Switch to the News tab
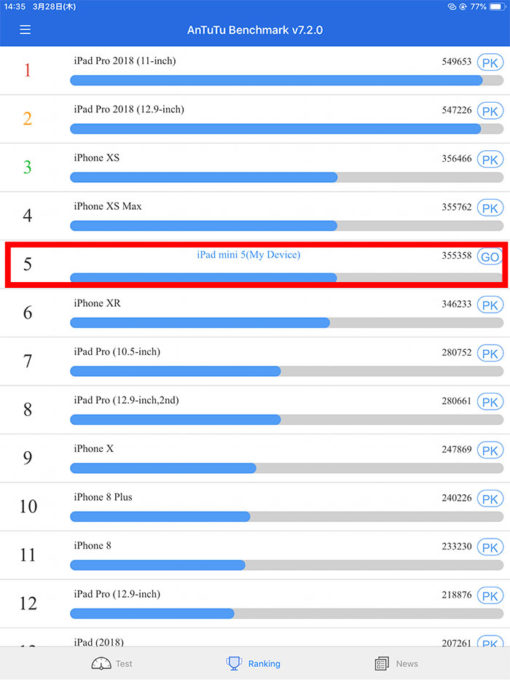The width and height of the screenshot is (510, 680). pos(396,664)
